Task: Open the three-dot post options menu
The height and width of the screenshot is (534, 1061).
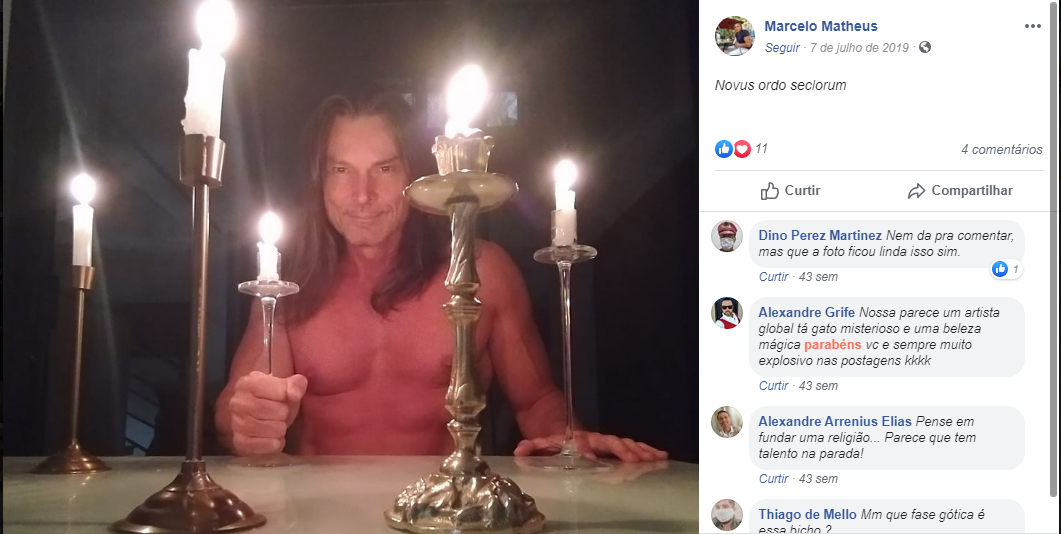Action: pos(1032,26)
